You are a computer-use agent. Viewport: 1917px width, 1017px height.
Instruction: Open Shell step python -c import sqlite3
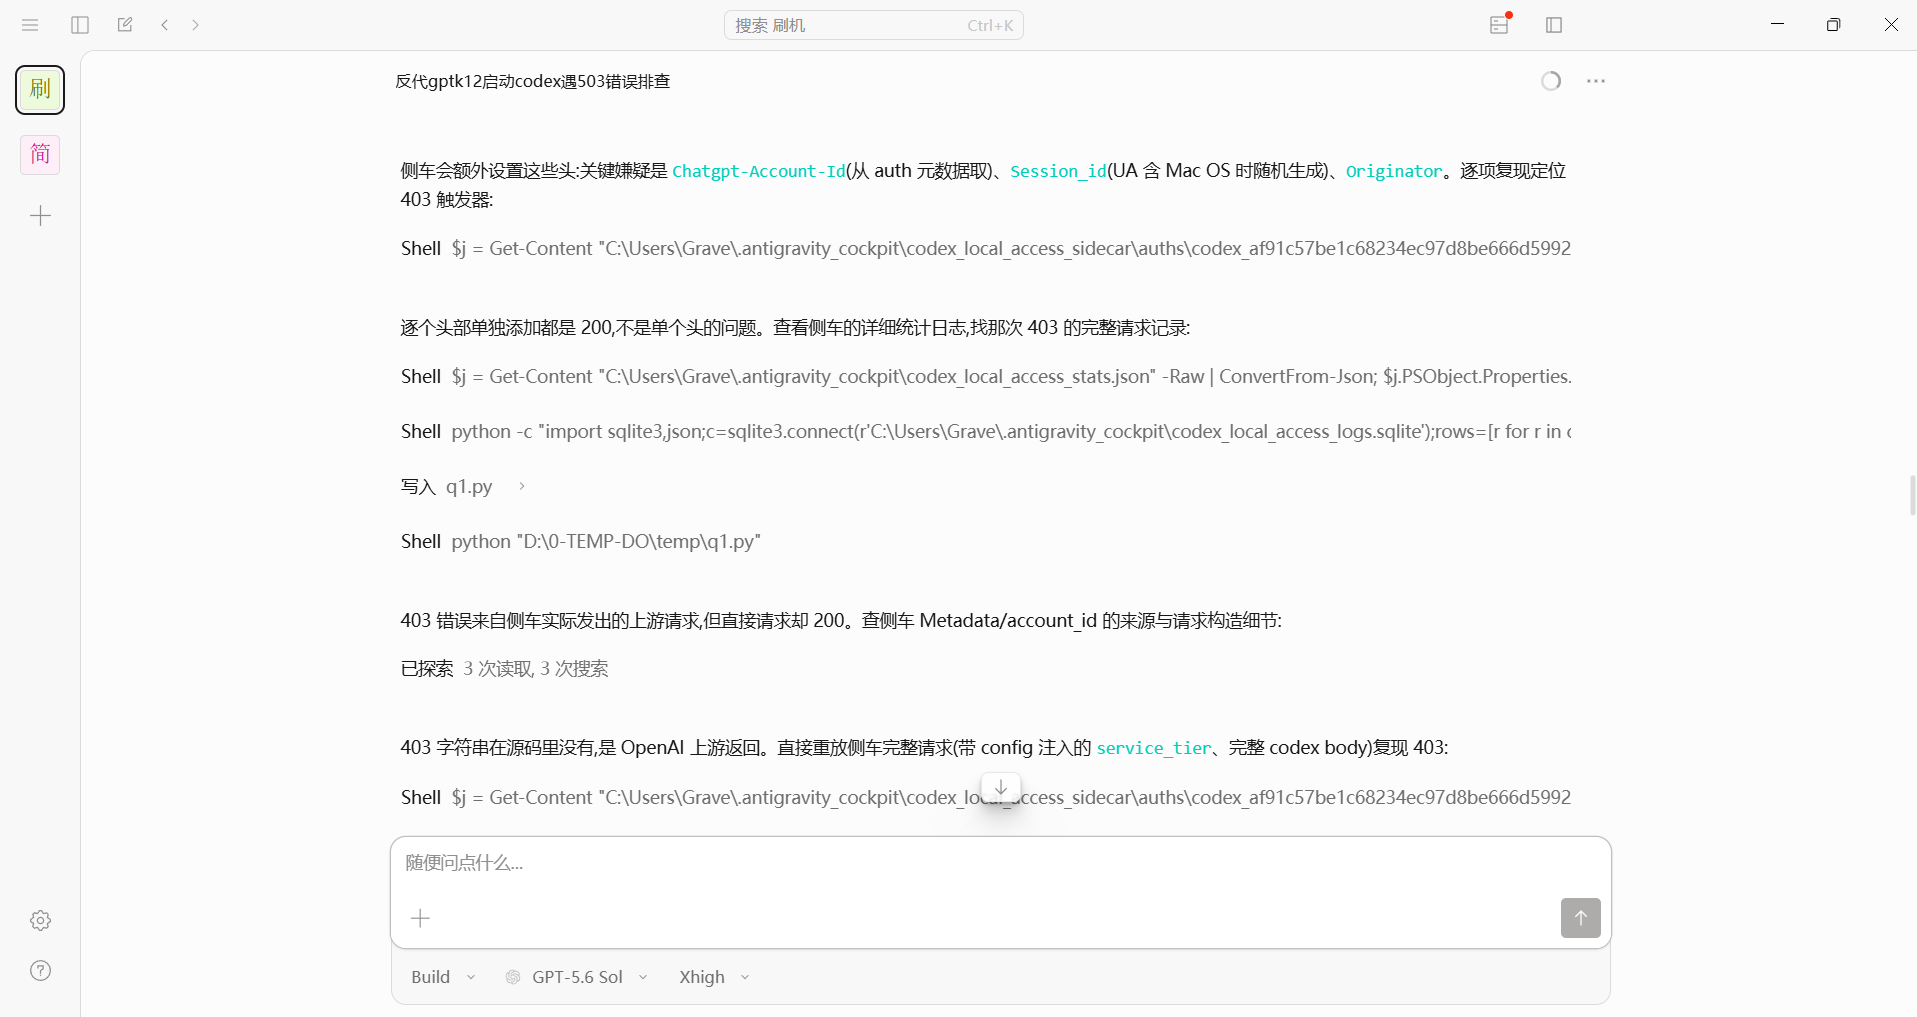[986, 431]
